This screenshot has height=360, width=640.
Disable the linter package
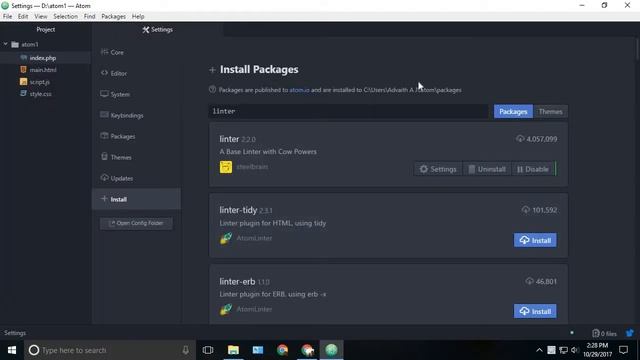[x=533, y=169]
